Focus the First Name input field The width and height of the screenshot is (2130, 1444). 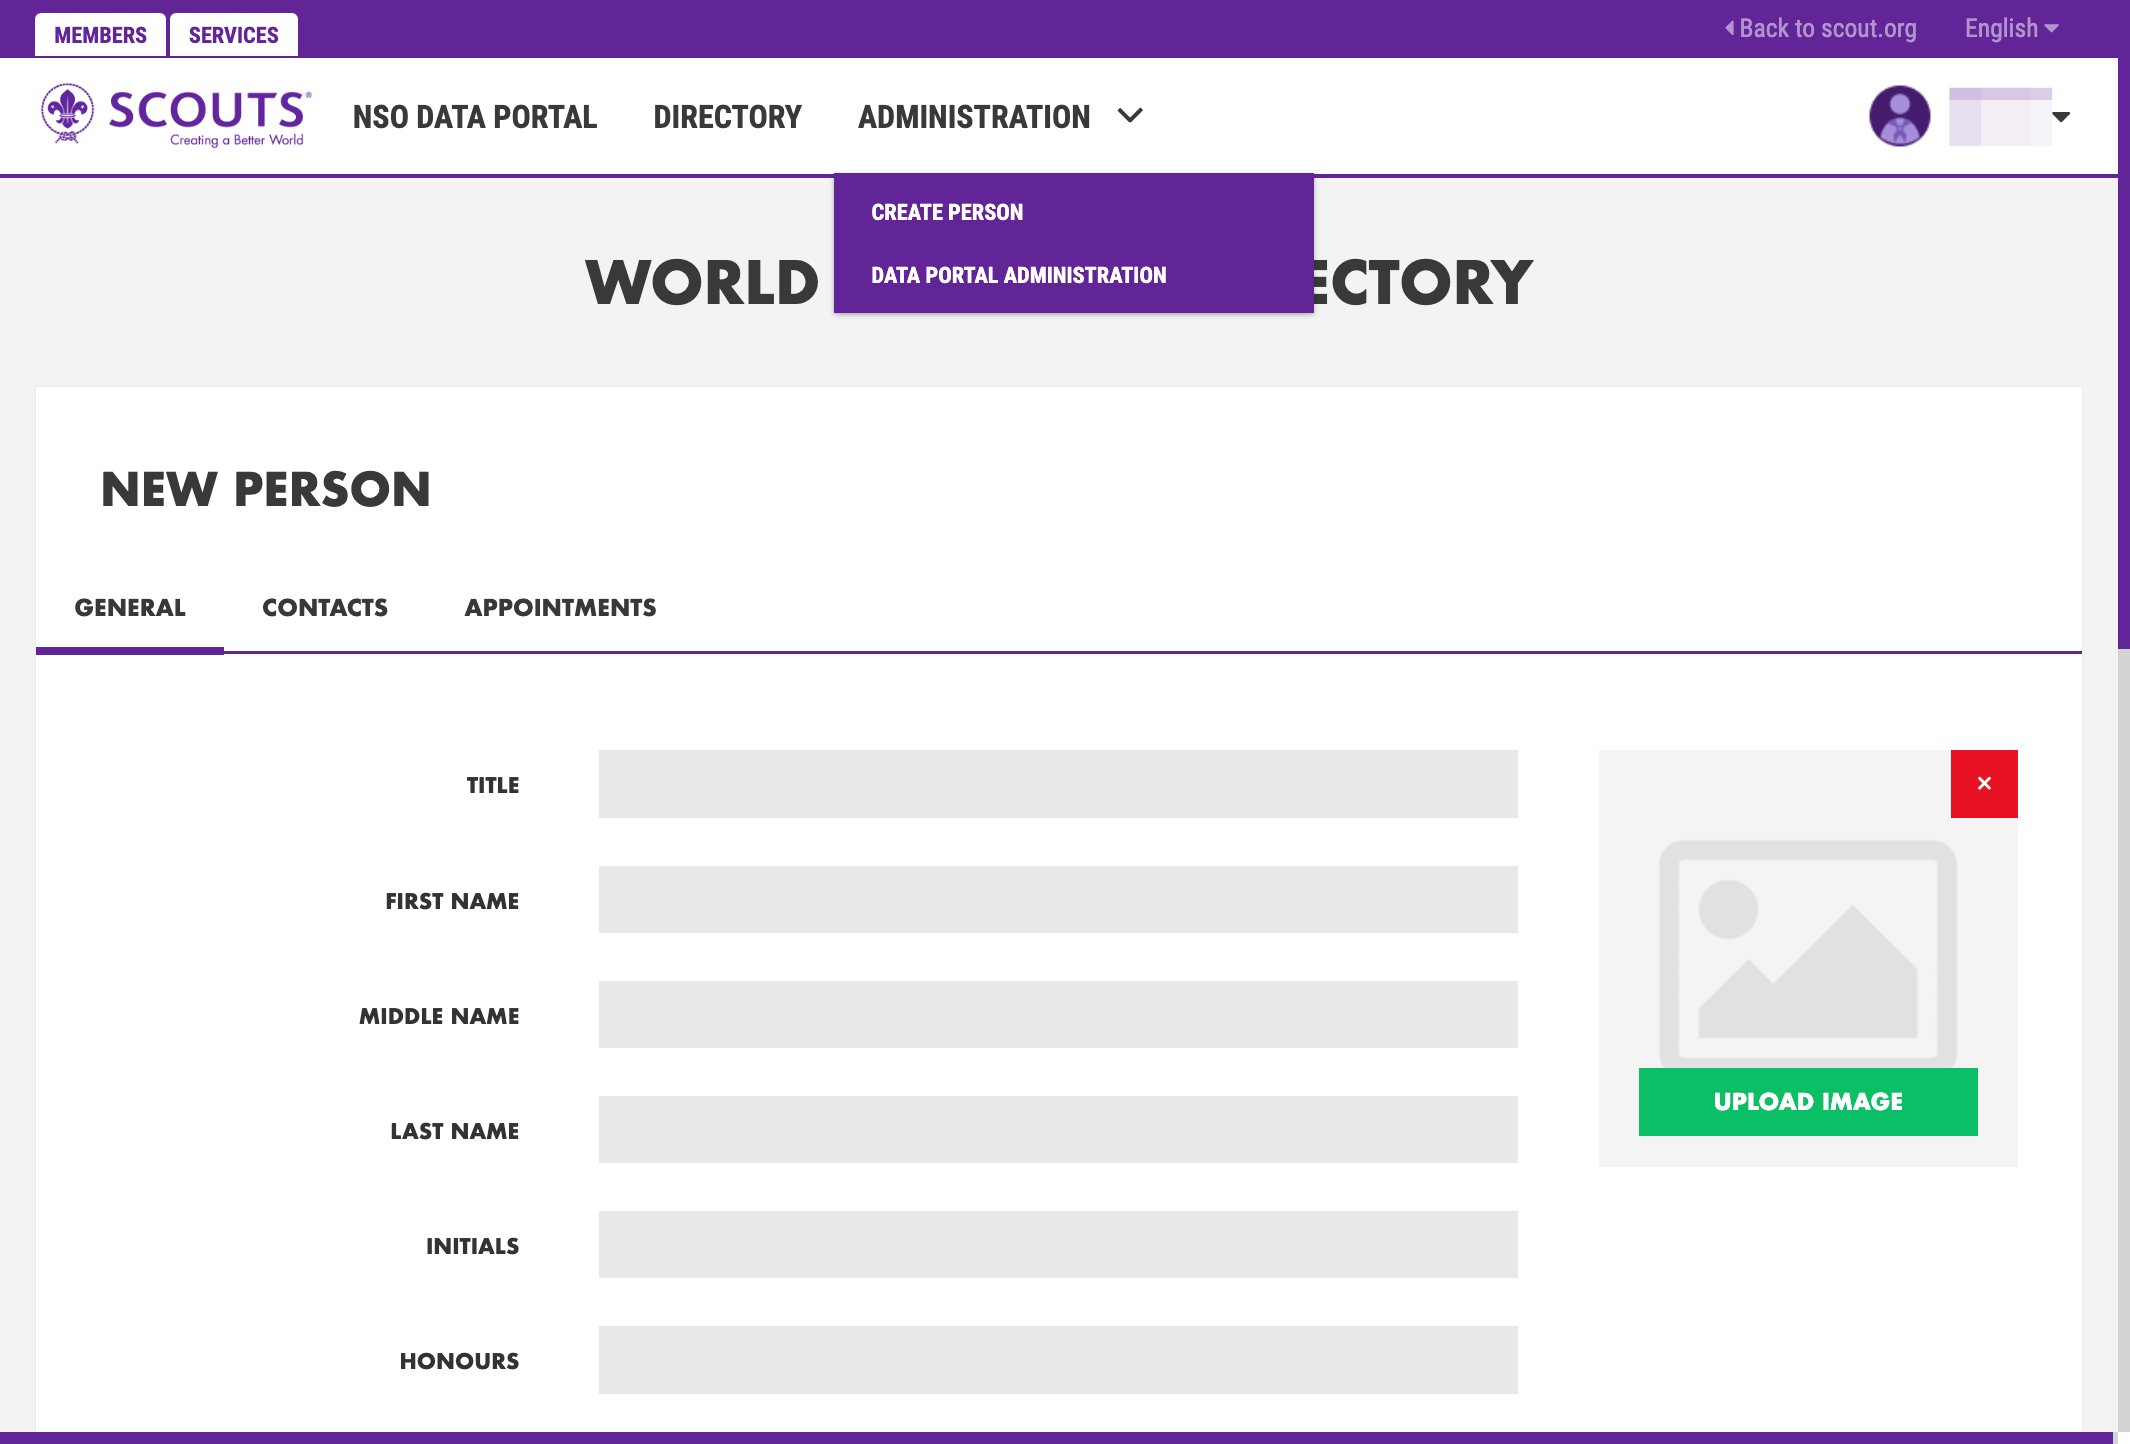[1058, 900]
